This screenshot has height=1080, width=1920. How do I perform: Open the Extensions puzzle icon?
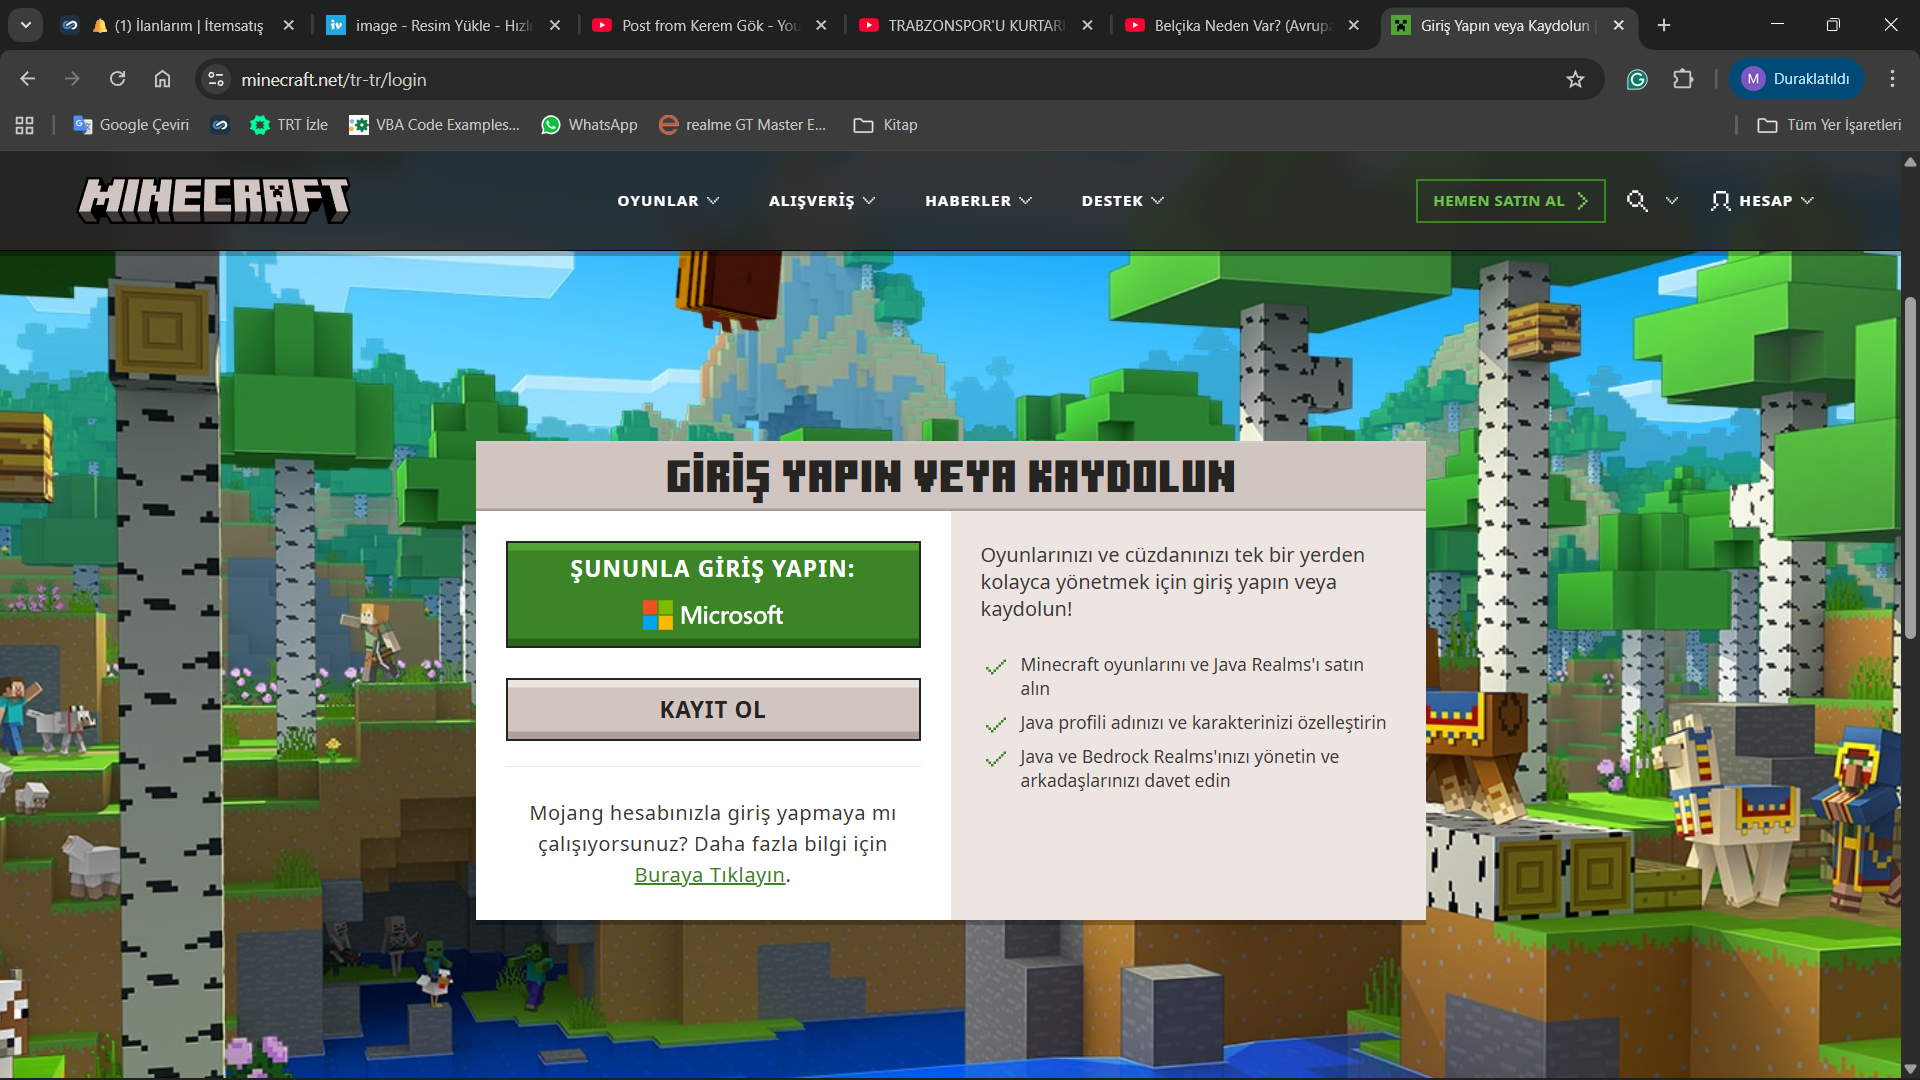point(1683,79)
